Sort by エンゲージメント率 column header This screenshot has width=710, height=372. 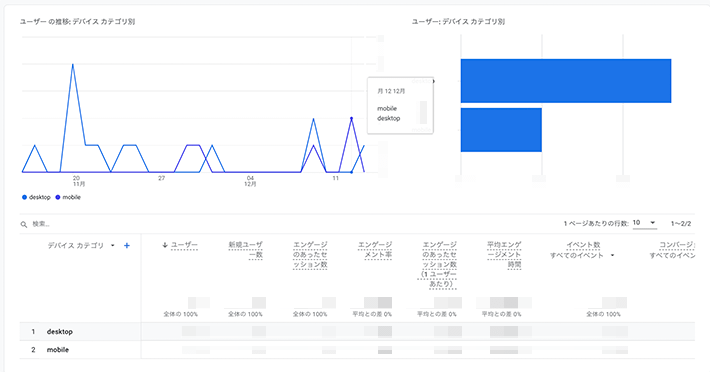[375, 250]
